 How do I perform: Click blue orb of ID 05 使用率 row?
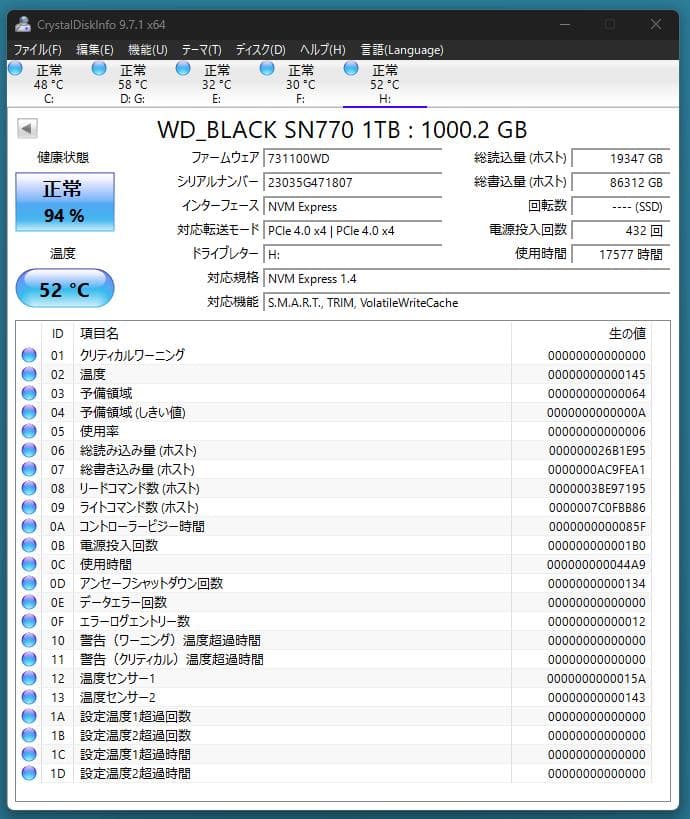[x=29, y=431]
